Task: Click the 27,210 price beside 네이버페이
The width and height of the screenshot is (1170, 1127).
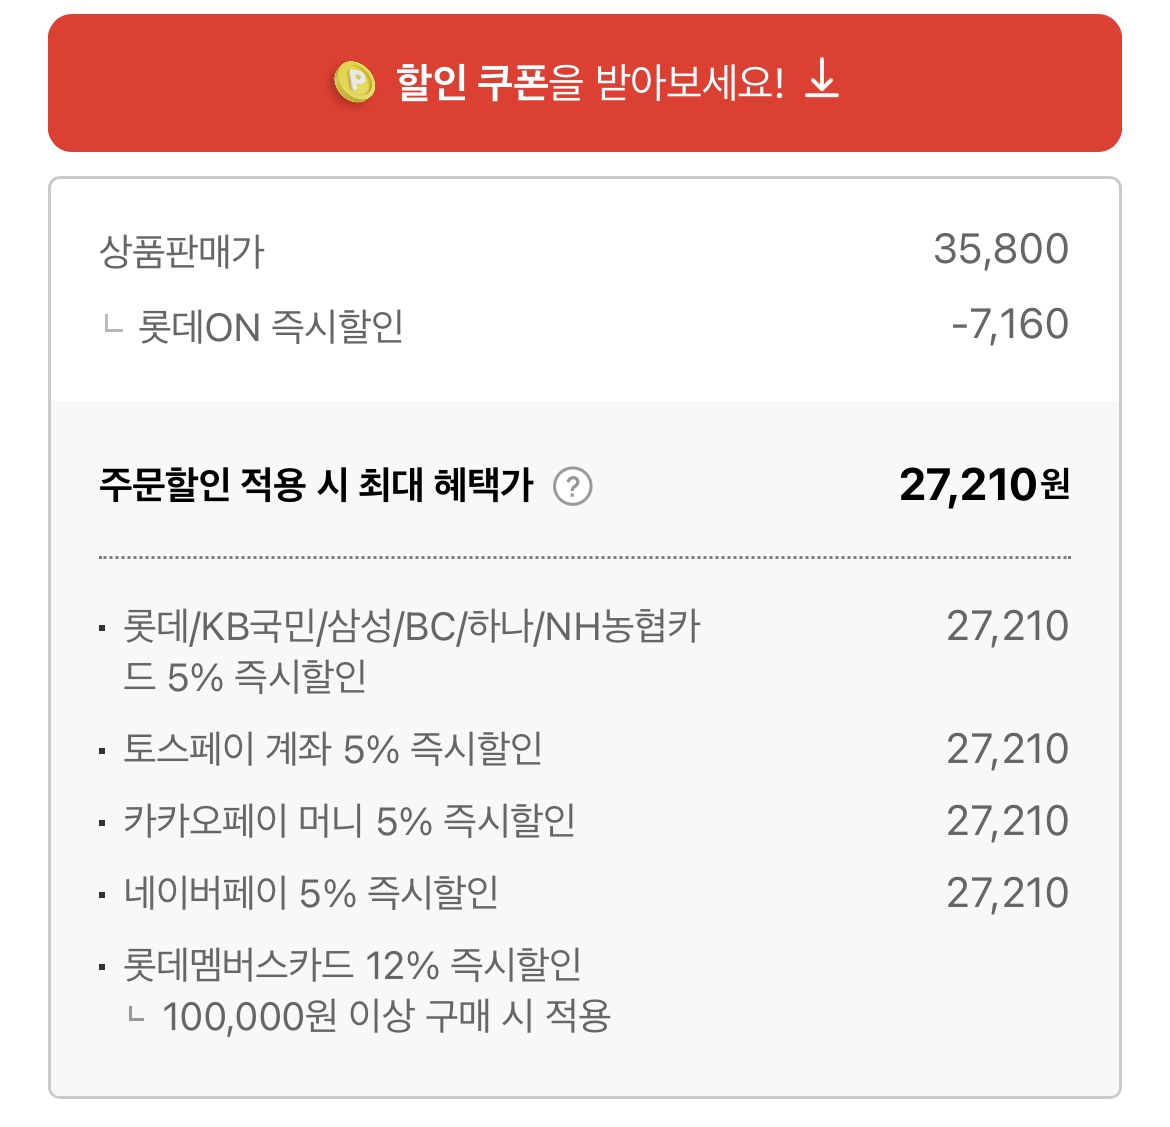Action: (1008, 893)
